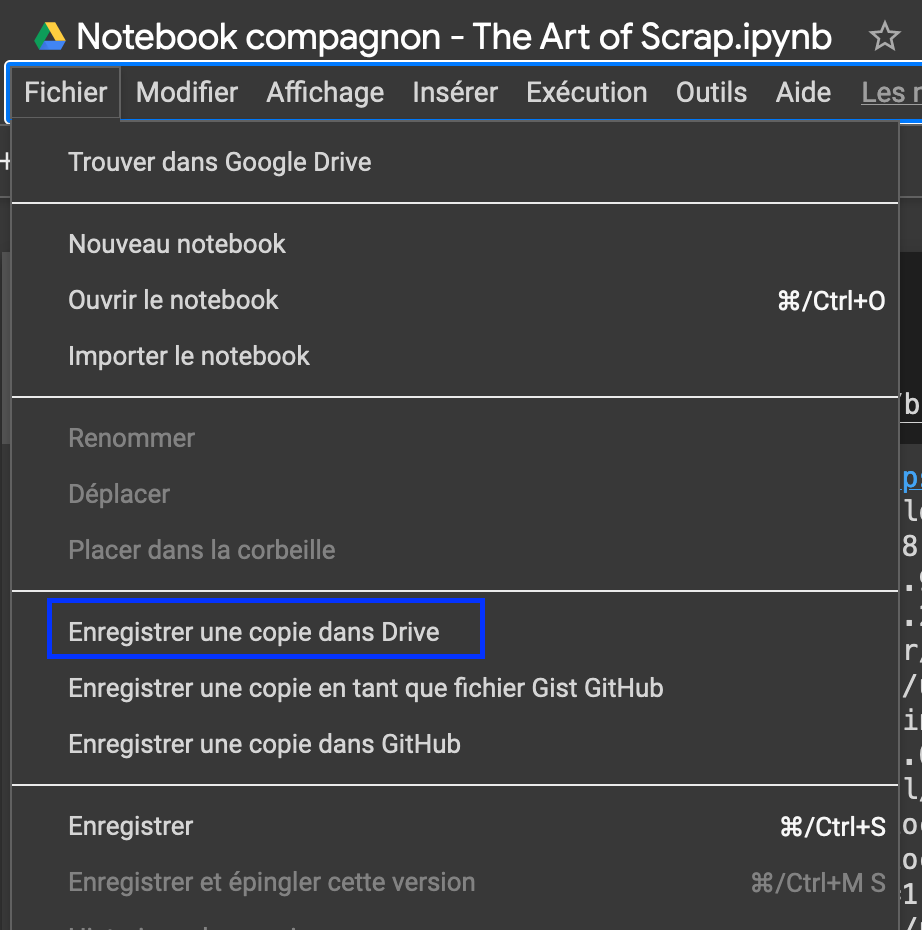
Task: Open the Exécution menu
Action: (x=586, y=92)
